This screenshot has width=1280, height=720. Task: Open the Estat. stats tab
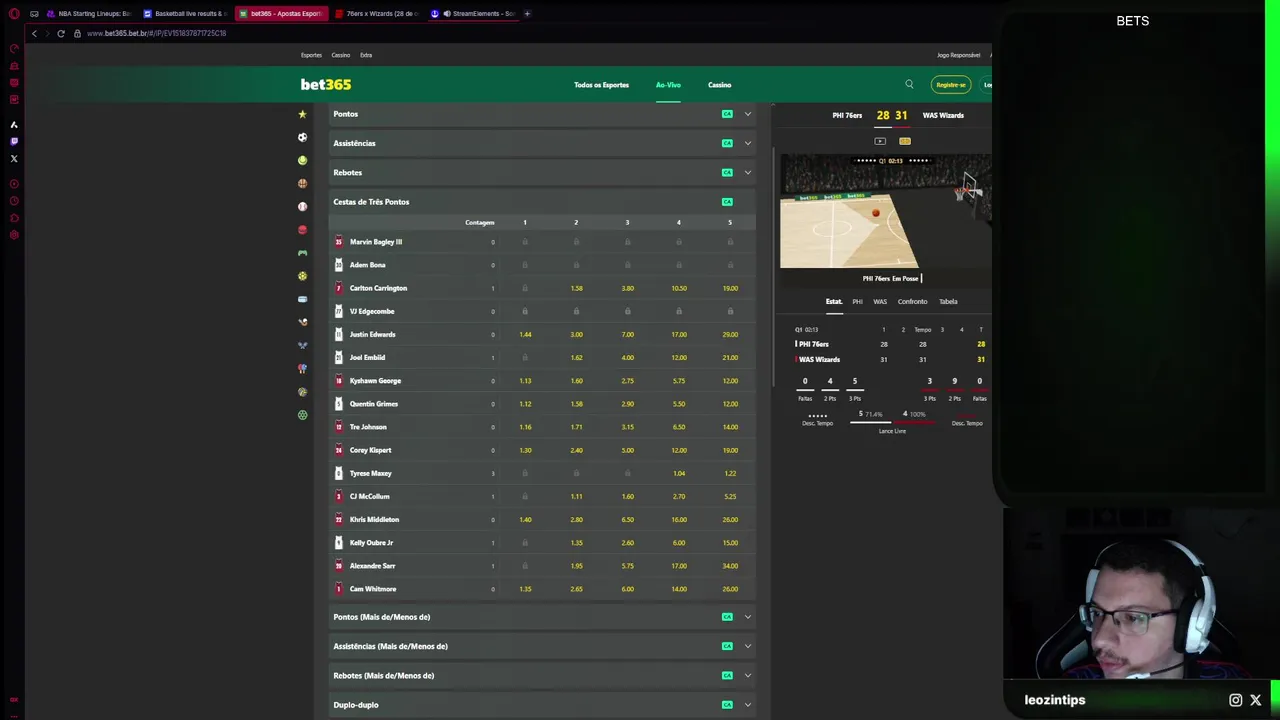pyautogui.click(x=834, y=302)
